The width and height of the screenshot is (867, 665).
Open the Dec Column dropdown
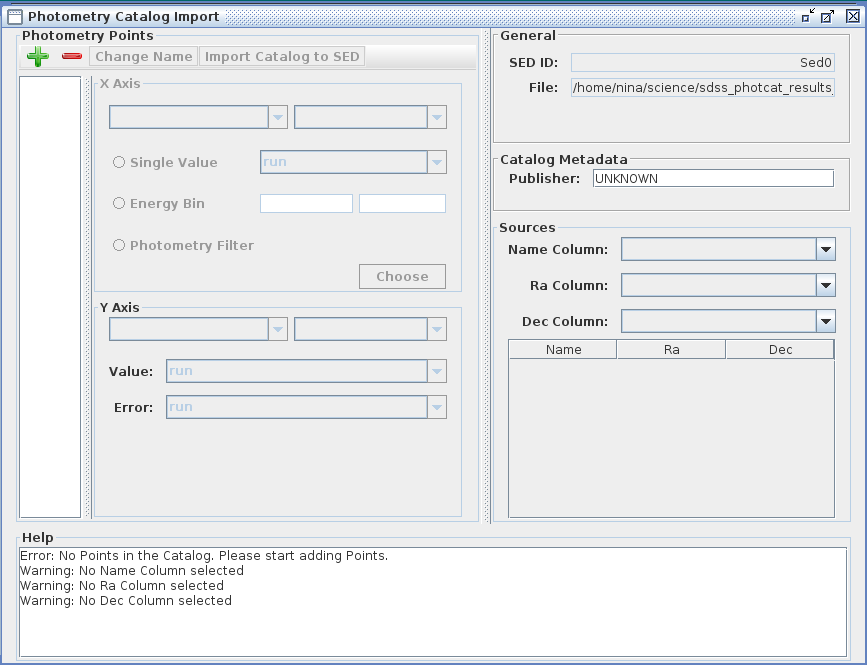tap(728, 321)
